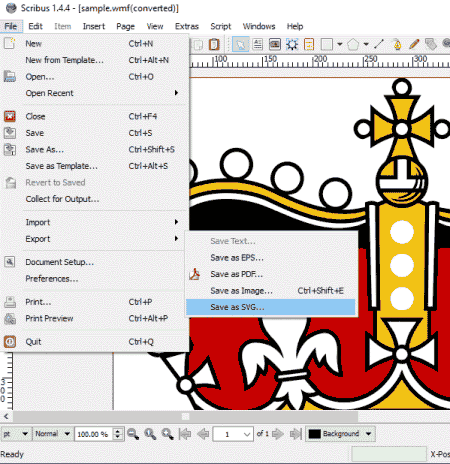Open the unit 'pt' dropdown
450x464 pixels.
pyautogui.click(x=15, y=434)
